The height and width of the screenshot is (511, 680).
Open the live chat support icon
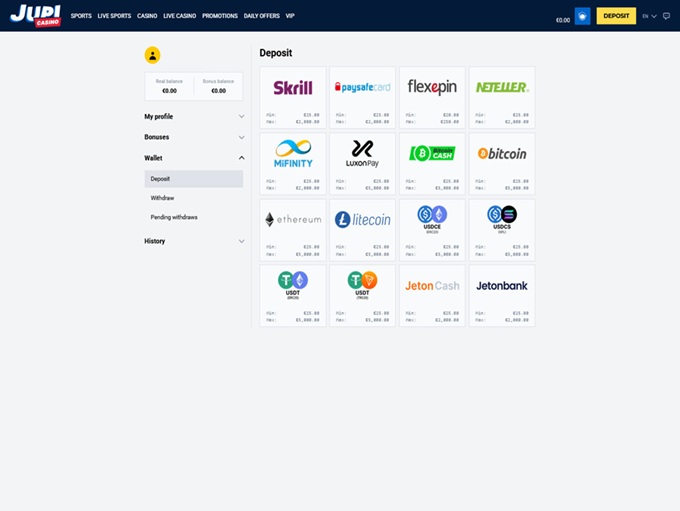(x=667, y=16)
